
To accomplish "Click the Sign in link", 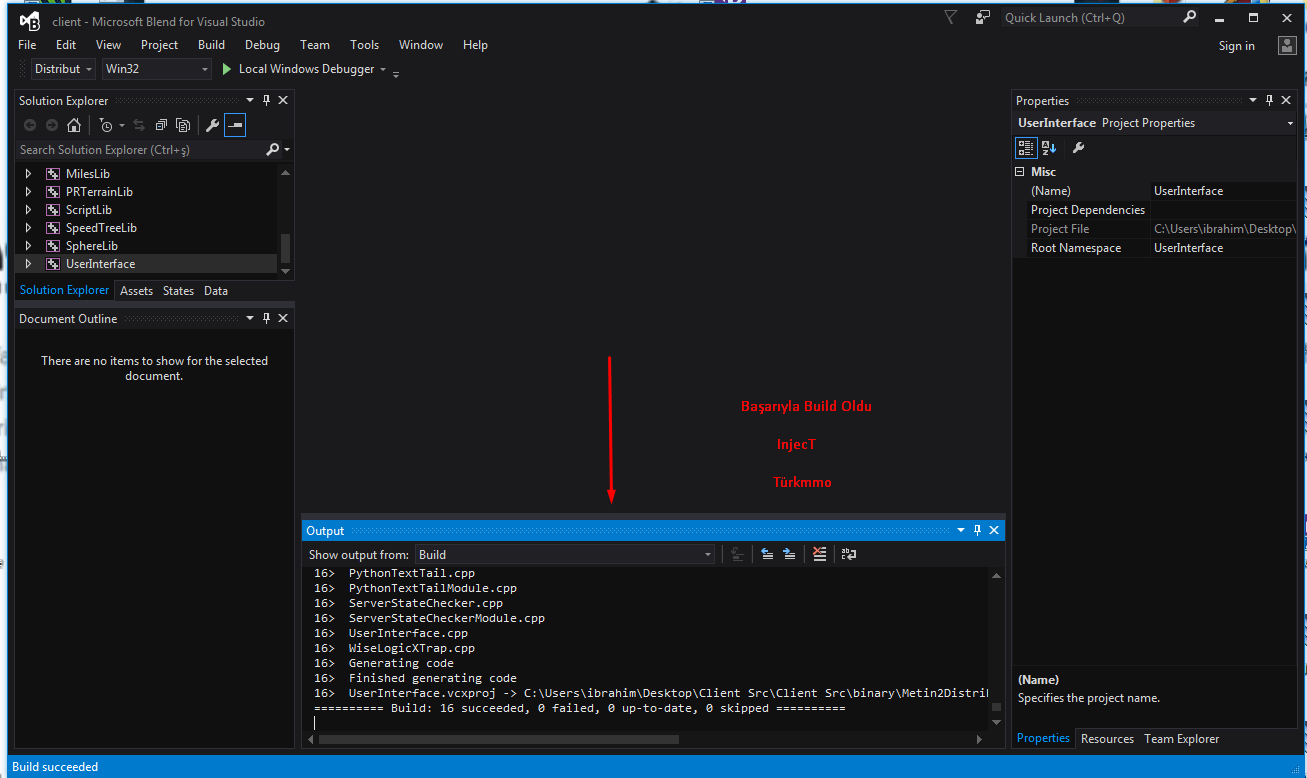I will (1236, 46).
